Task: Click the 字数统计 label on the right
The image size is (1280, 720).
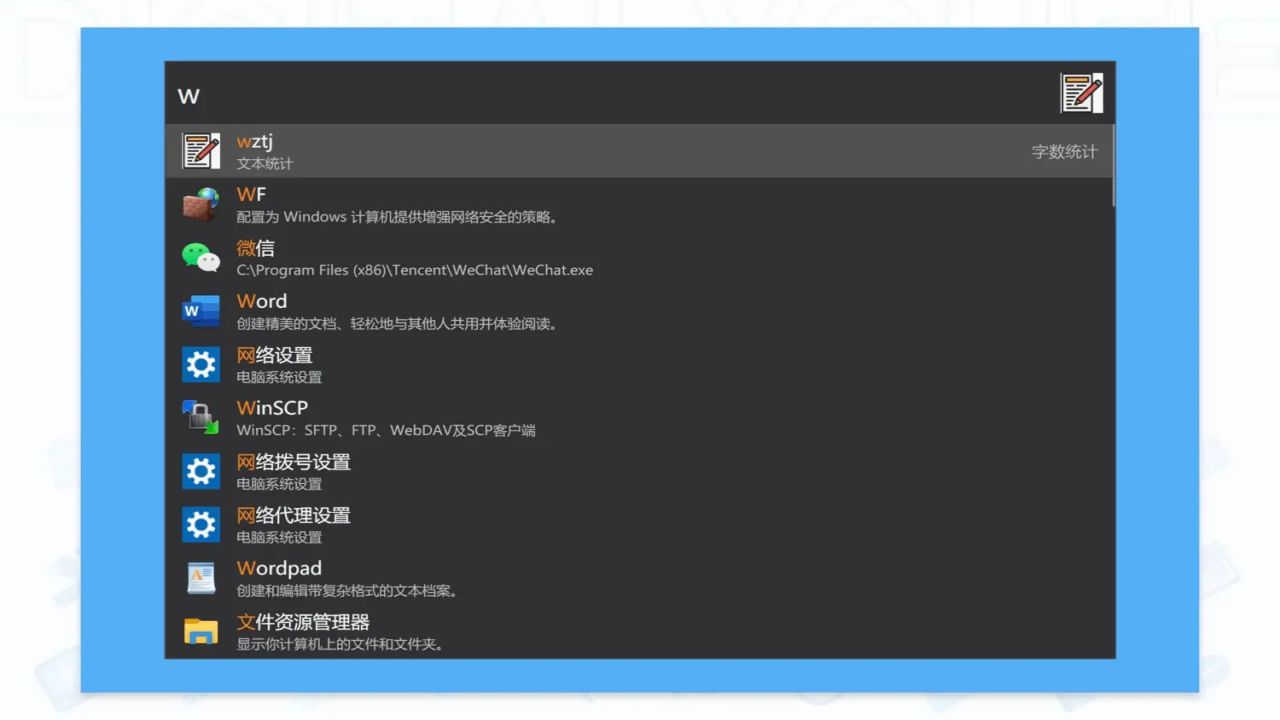Action: pyautogui.click(x=1063, y=151)
